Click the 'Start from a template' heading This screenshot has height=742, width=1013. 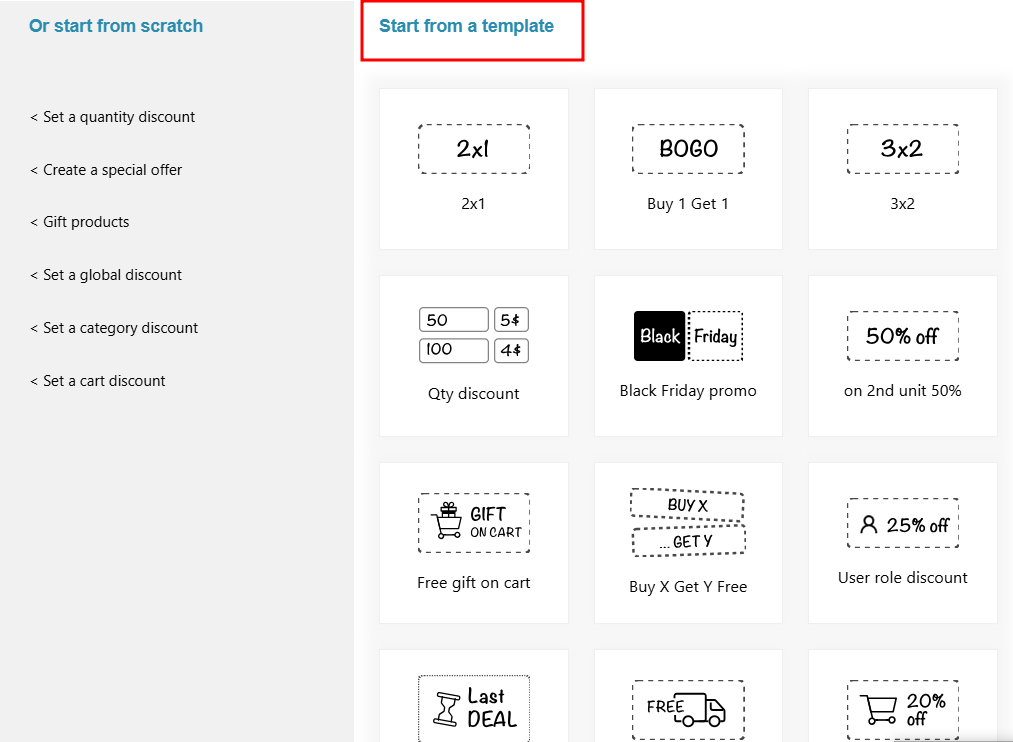[x=466, y=26]
